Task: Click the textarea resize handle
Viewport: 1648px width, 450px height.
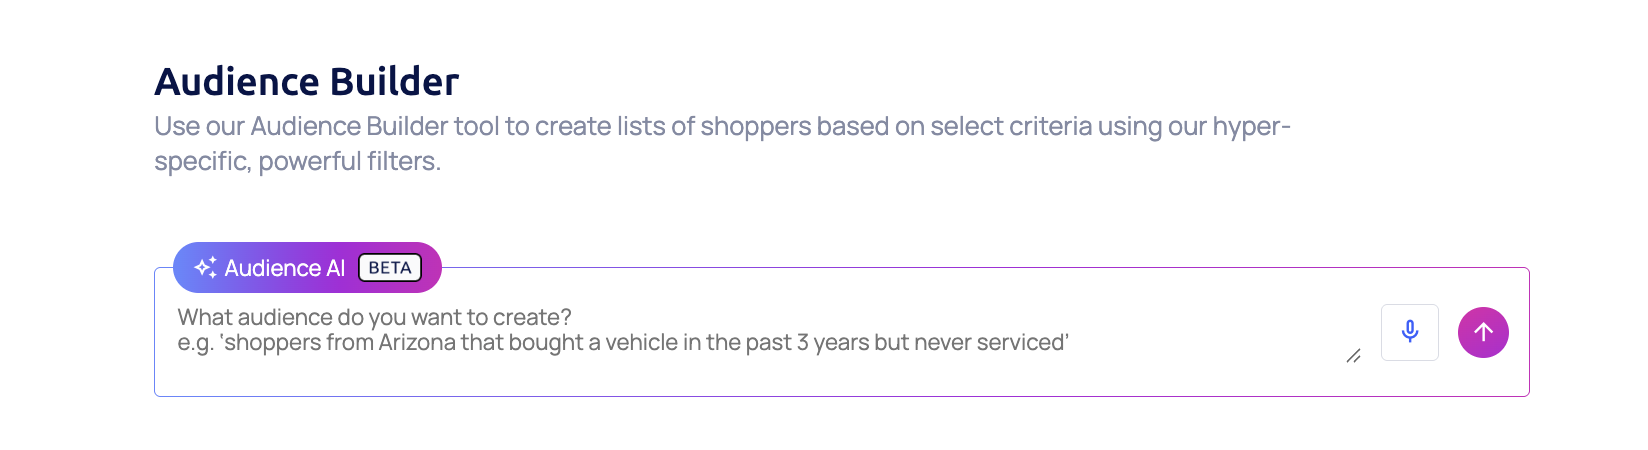Action: (x=1353, y=356)
